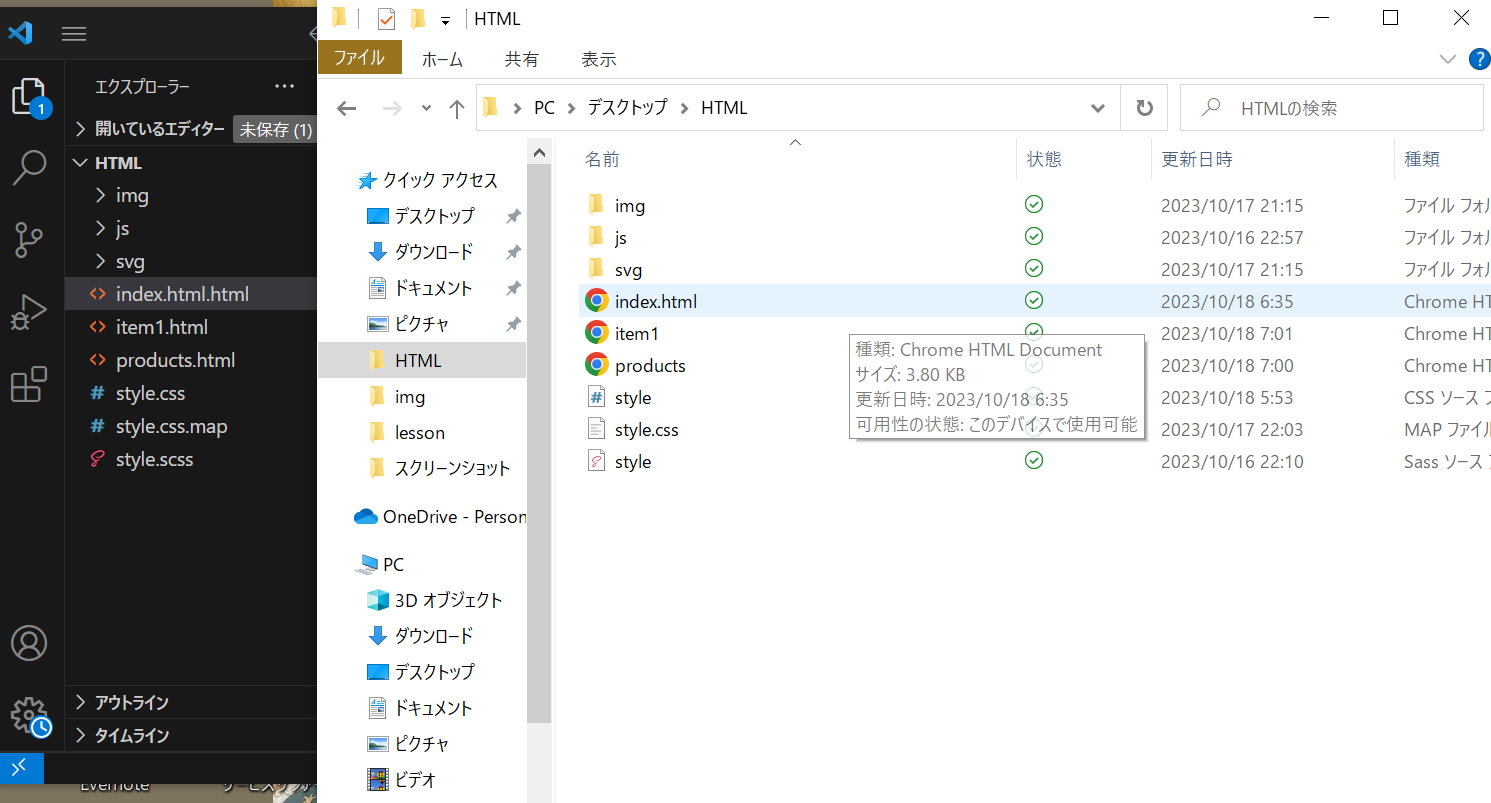Click the Accounts icon in VS Code sidebar
The height and width of the screenshot is (803, 1491).
tap(30, 644)
